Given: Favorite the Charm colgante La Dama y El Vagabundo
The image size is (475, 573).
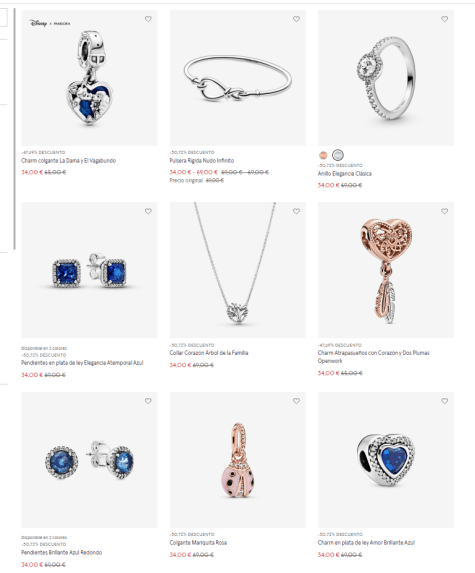Looking at the screenshot, I should tap(148, 19).
